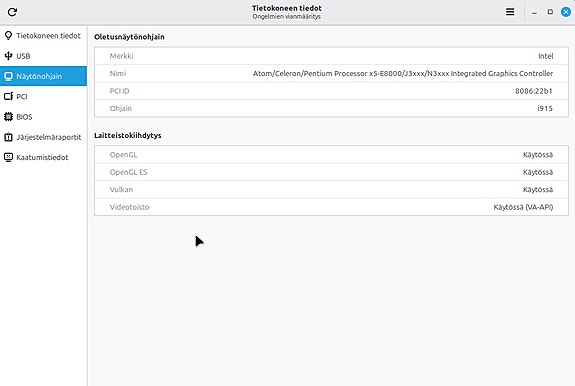Click the Ongelmien vianmääritys subtitle
This screenshot has width=575, height=386.
(x=286, y=16)
